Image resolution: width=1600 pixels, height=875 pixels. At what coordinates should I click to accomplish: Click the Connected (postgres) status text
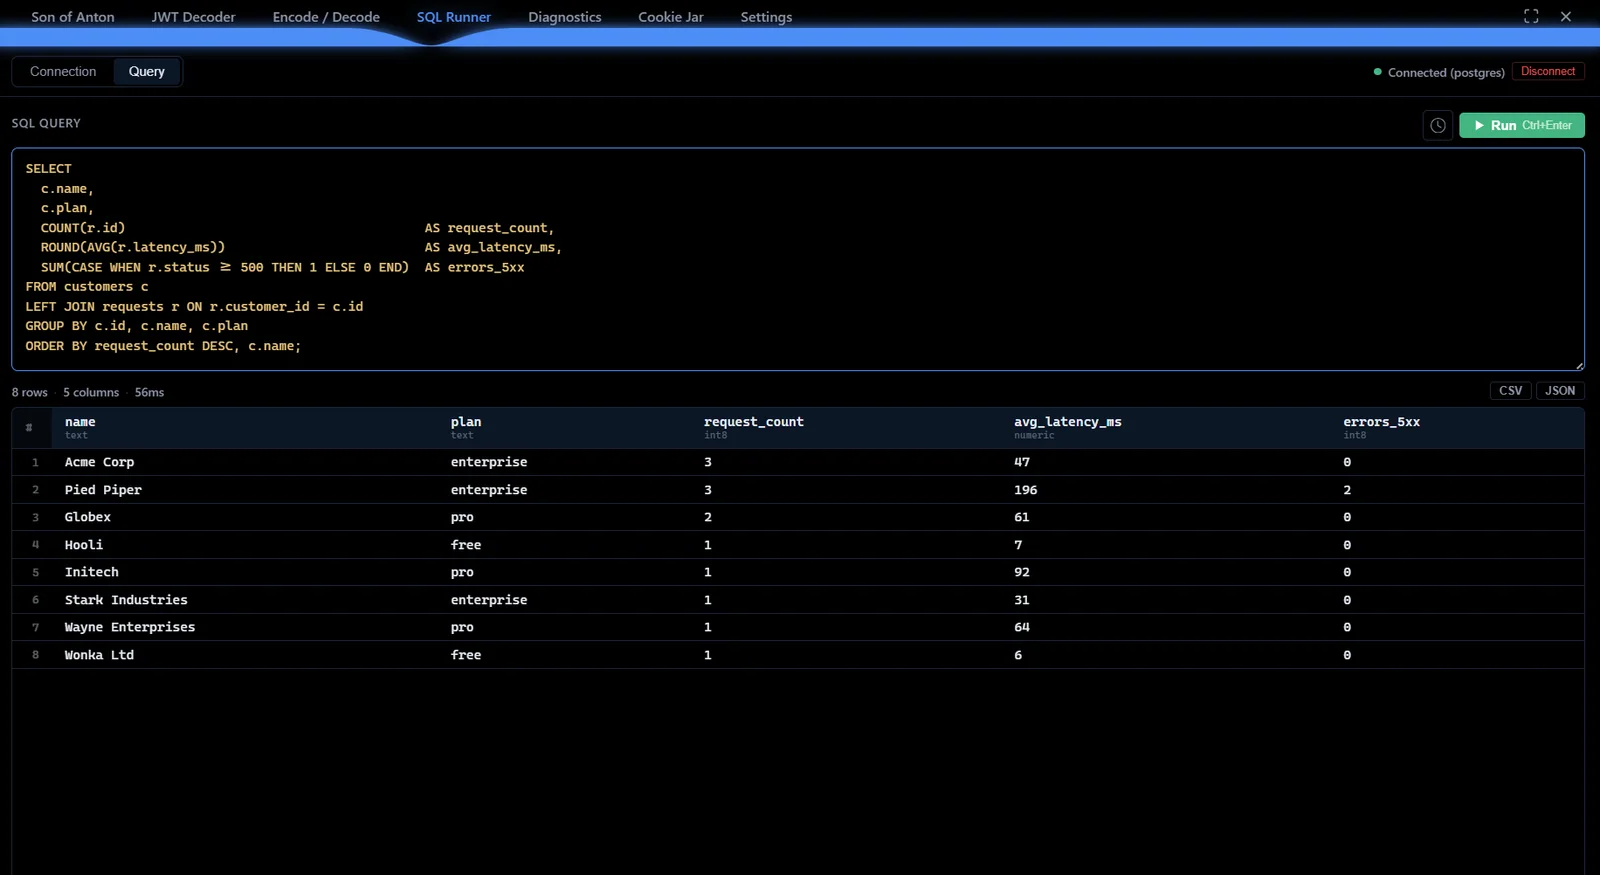pos(1446,72)
